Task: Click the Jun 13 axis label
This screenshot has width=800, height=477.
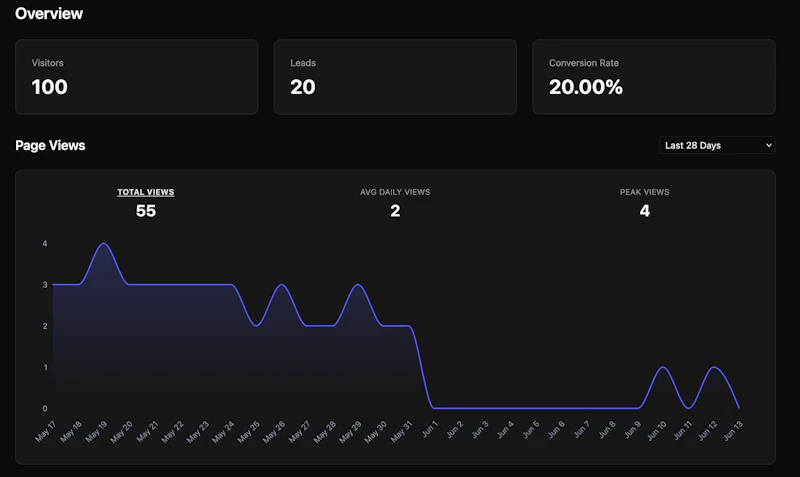Action: 733,431
